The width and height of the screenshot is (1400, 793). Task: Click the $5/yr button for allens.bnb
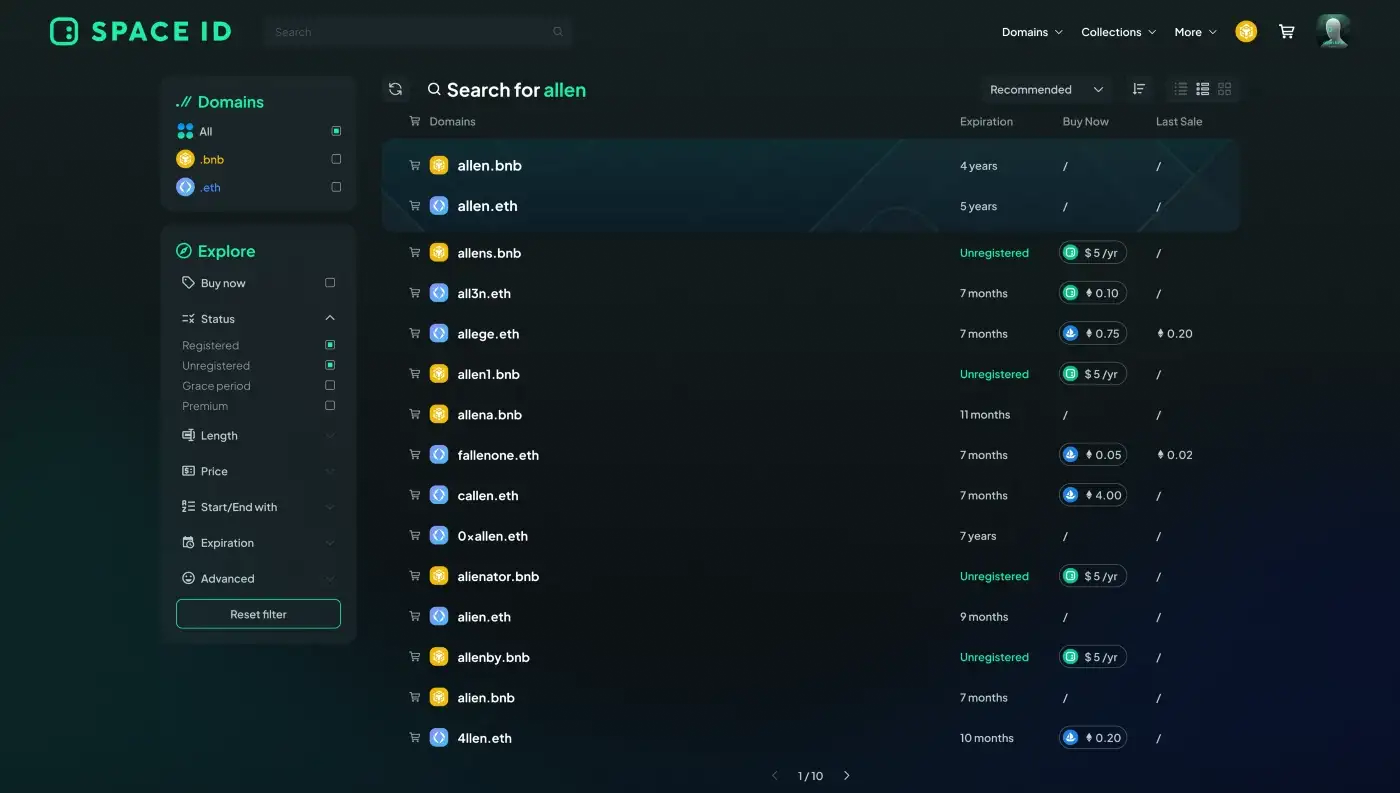1093,253
